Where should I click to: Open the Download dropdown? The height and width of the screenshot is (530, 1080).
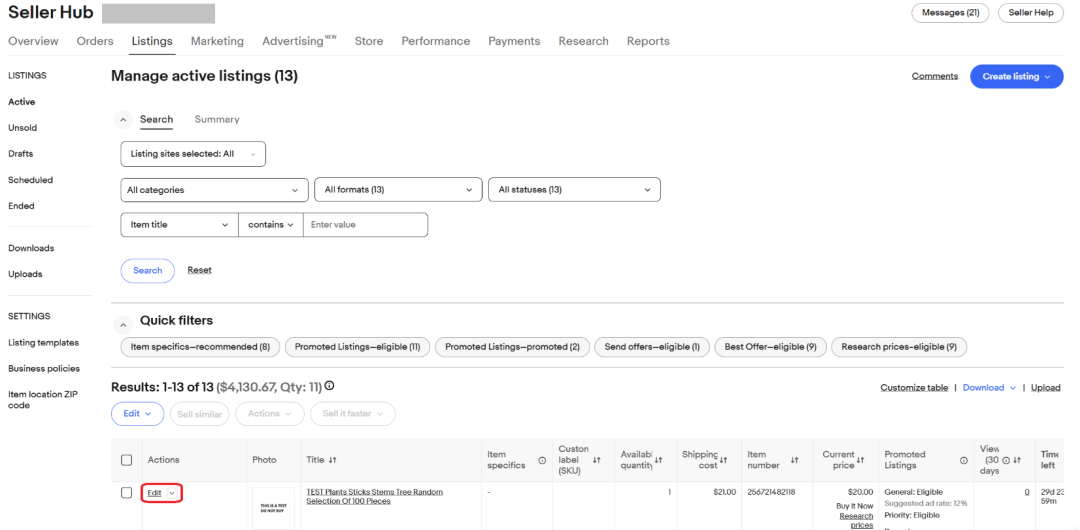(x=989, y=388)
